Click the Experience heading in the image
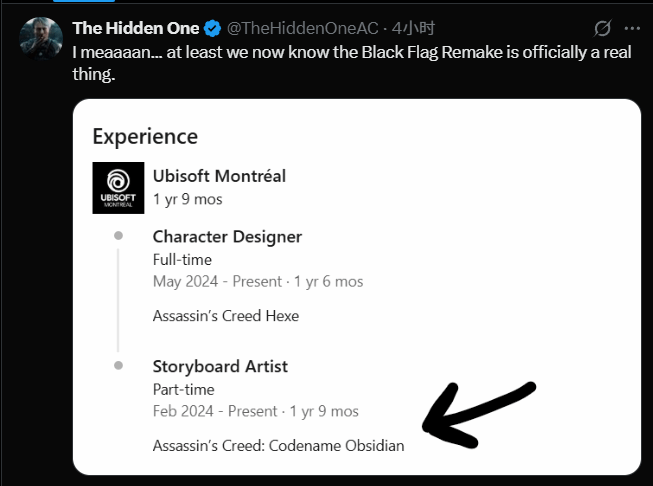The height and width of the screenshot is (486, 653). (145, 136)
